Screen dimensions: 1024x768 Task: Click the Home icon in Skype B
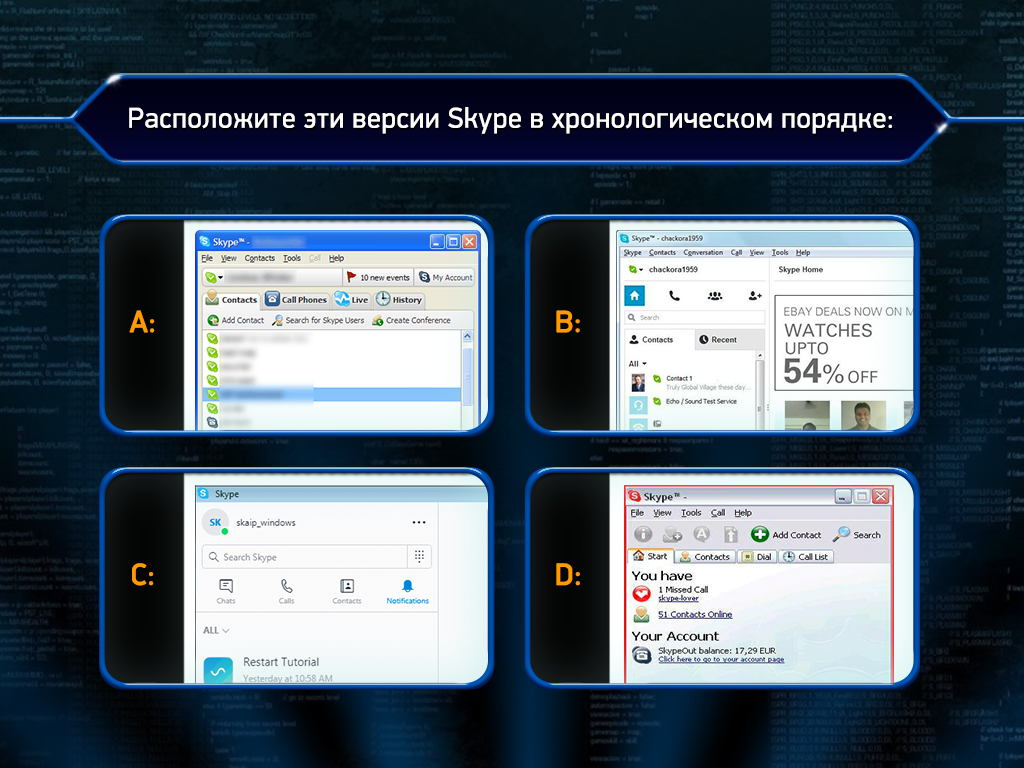click(635, 296)
